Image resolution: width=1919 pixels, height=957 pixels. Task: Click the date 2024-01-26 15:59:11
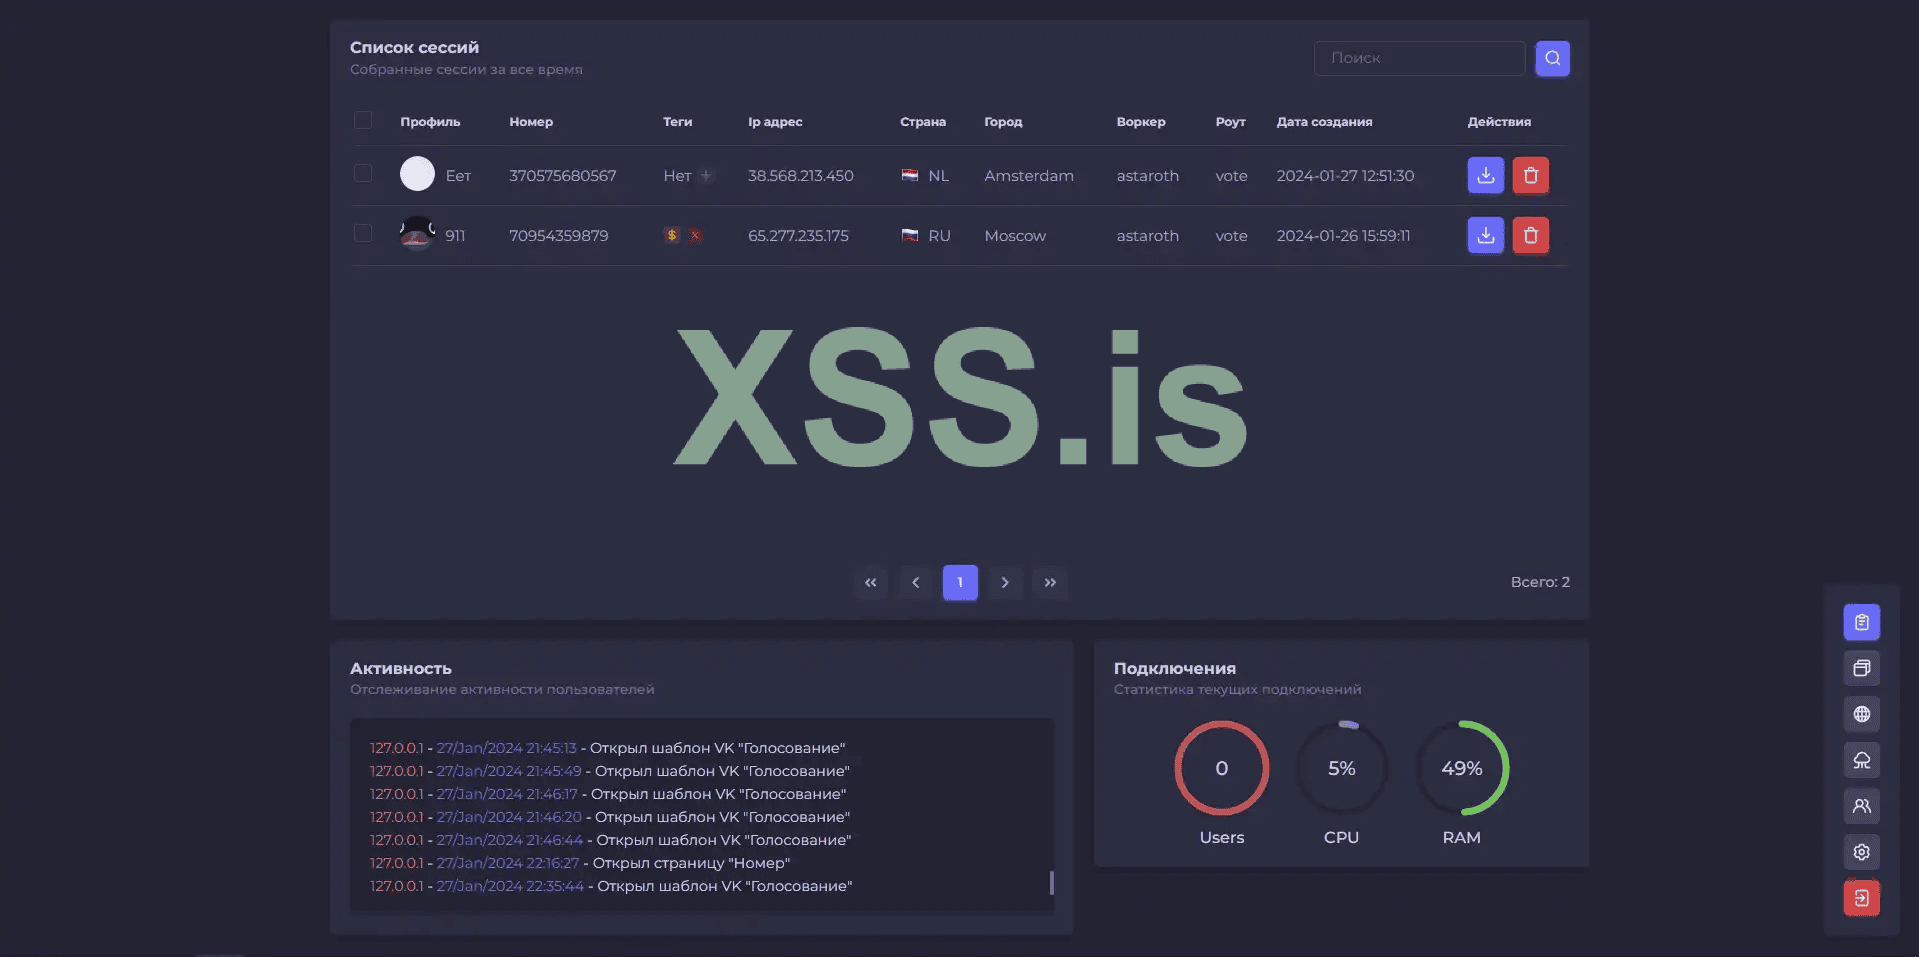[x=1343, y=236]
